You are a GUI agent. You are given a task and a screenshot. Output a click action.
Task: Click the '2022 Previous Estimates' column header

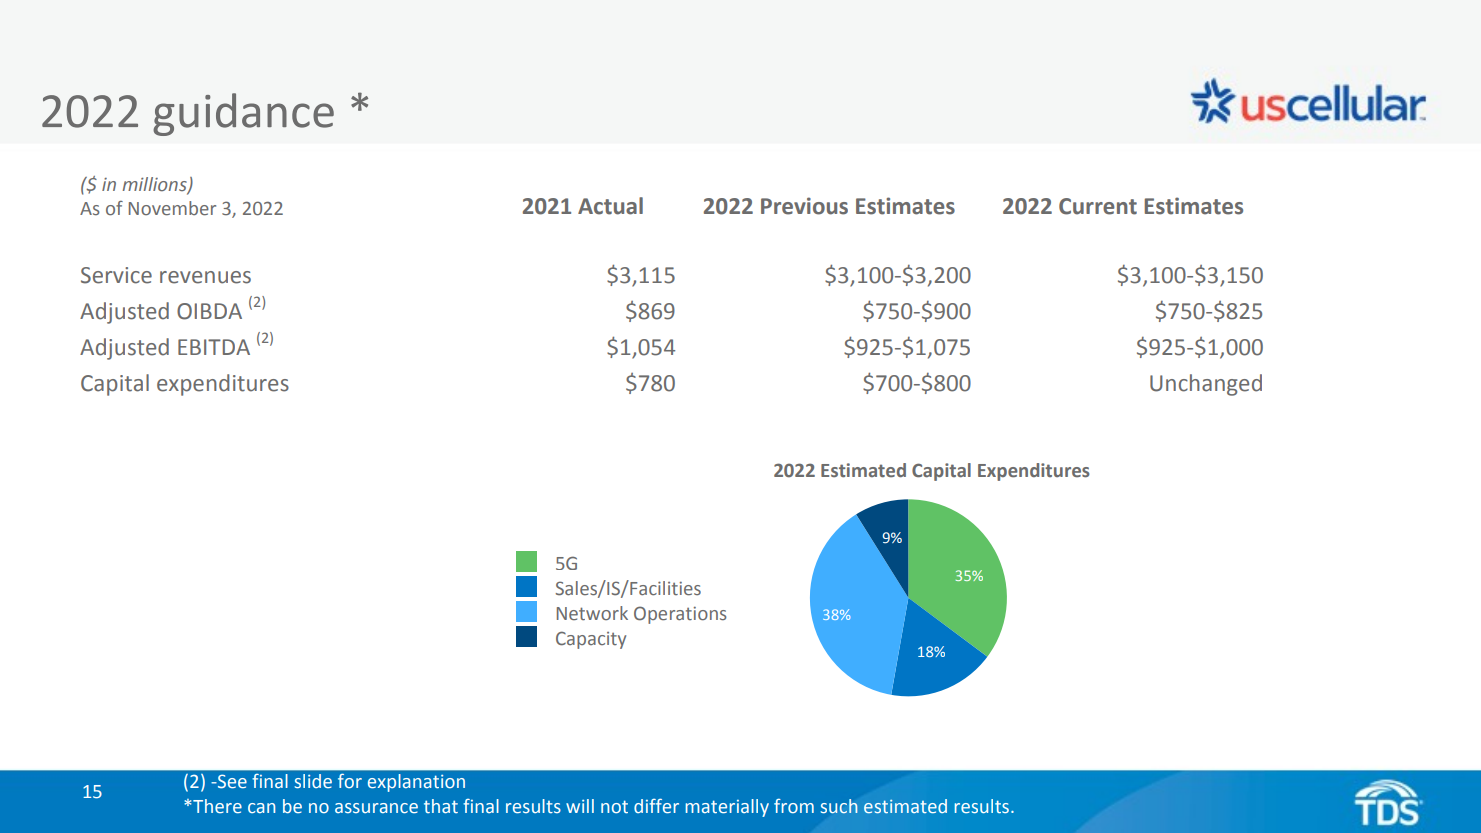(828, 207)
